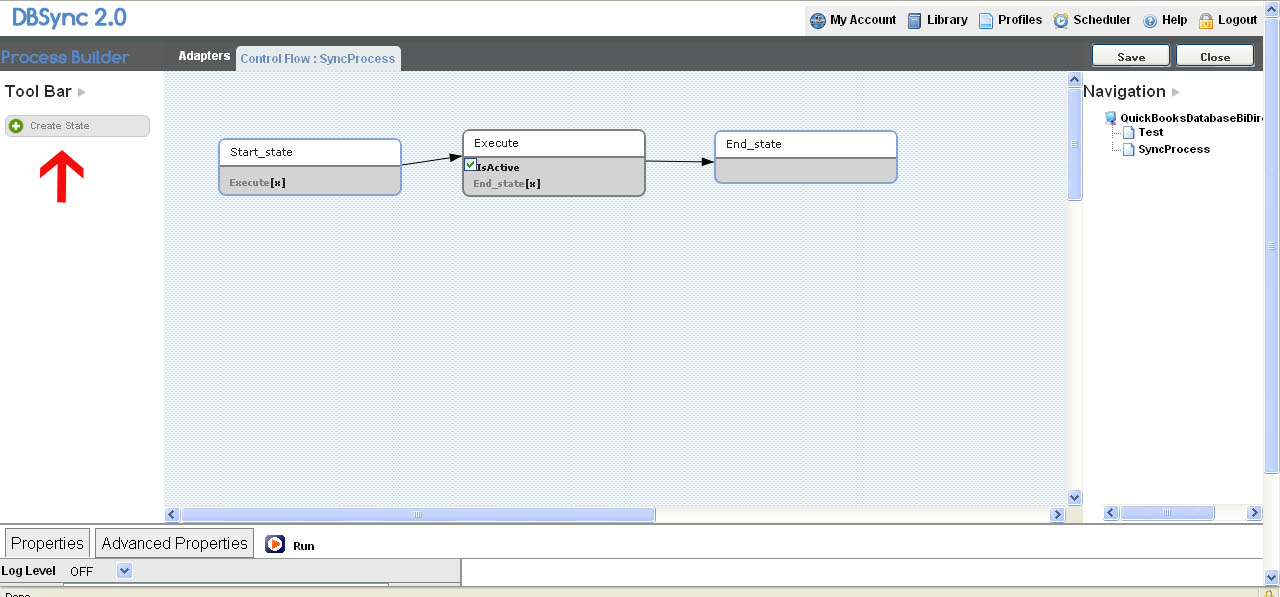Open the Library book icon
This screenshot has height=597, width=1280.
tap(915, 20)
